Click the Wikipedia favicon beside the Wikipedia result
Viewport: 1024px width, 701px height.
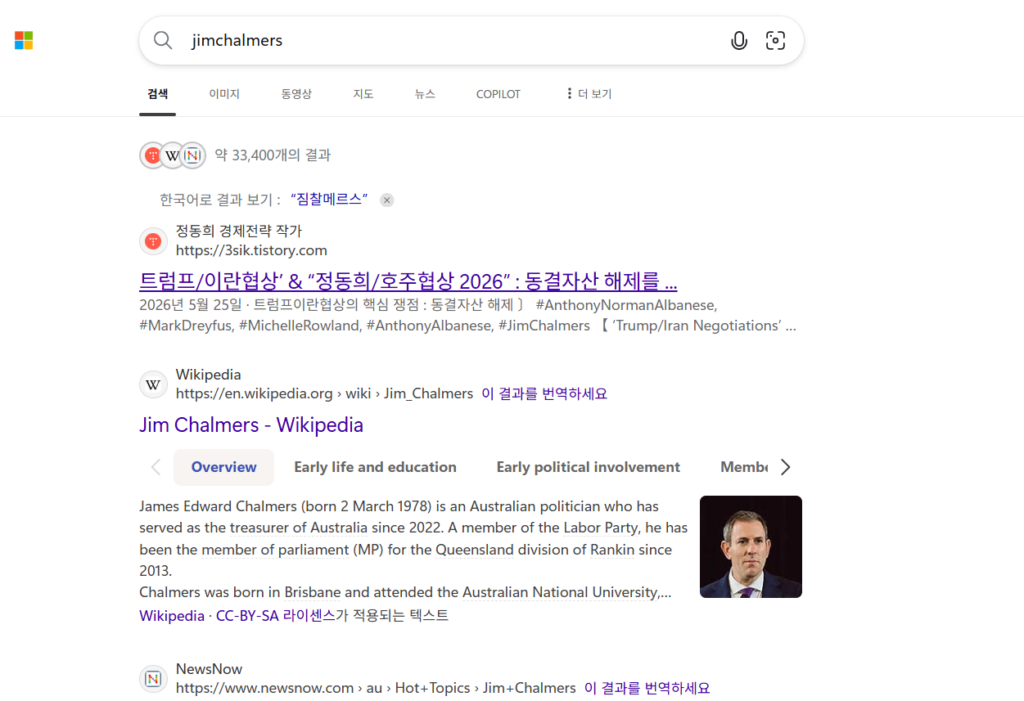click(x=153, y=385)
